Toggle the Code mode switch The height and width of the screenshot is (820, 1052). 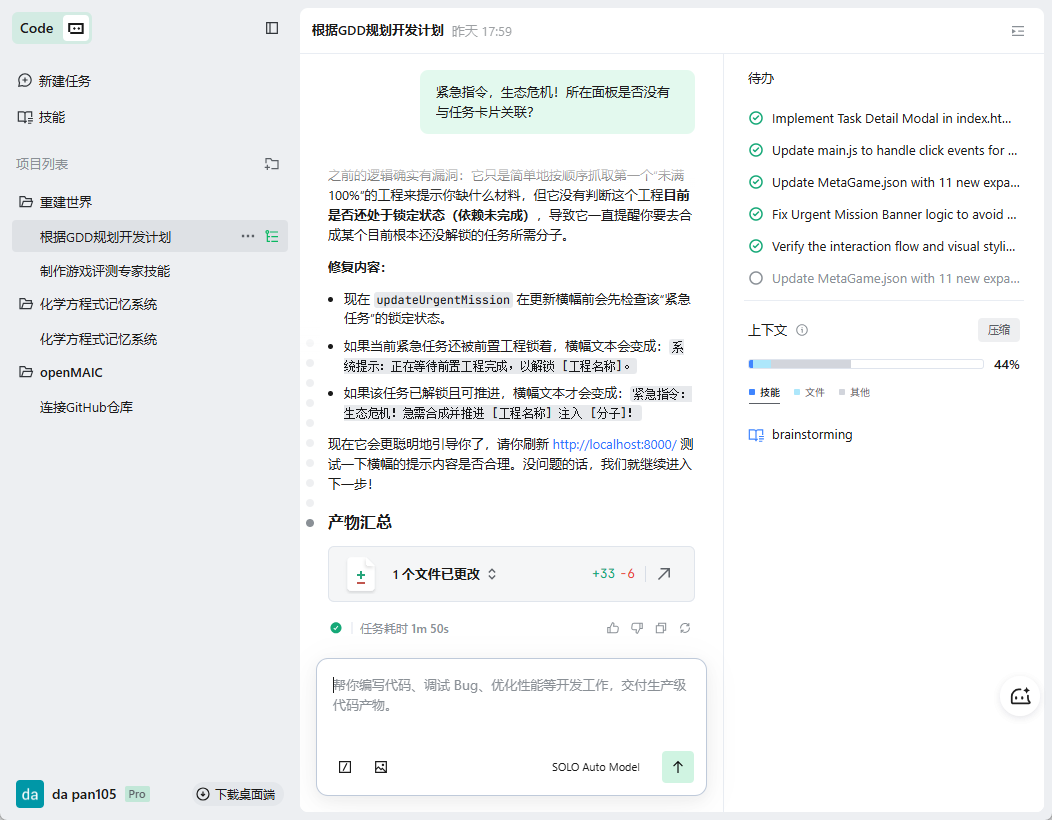[x=76, y=28]
